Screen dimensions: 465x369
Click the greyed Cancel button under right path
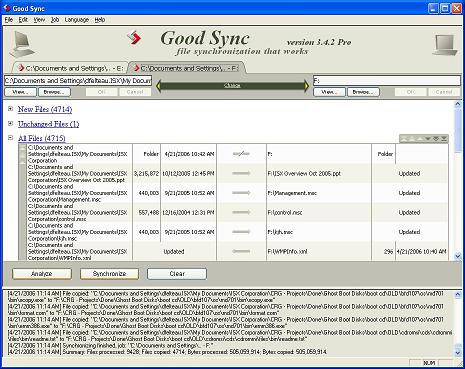point(444,92)
